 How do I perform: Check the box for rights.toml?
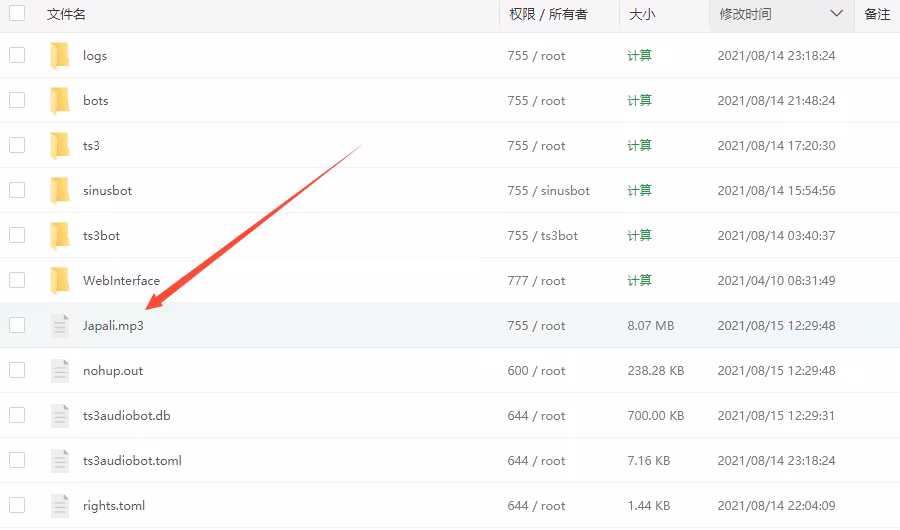[x=17, y=505]
